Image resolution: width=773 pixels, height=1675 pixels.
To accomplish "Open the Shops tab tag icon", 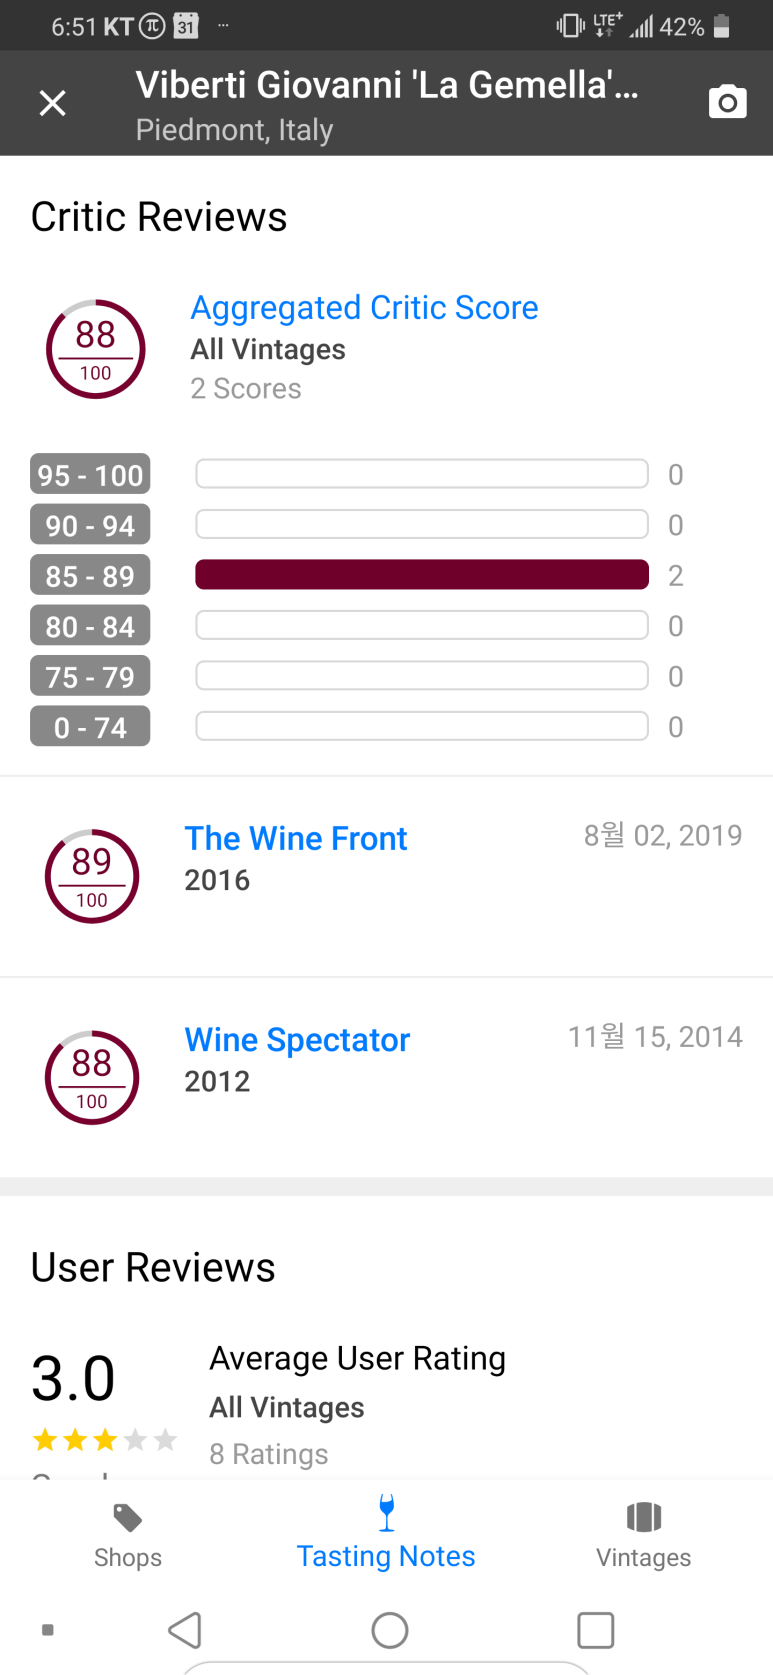I will click(128, 1518).
